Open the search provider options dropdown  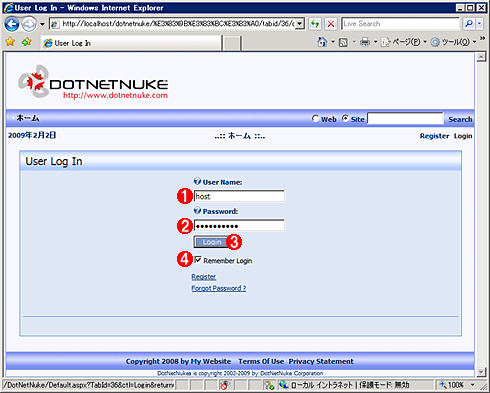point(479,24)
